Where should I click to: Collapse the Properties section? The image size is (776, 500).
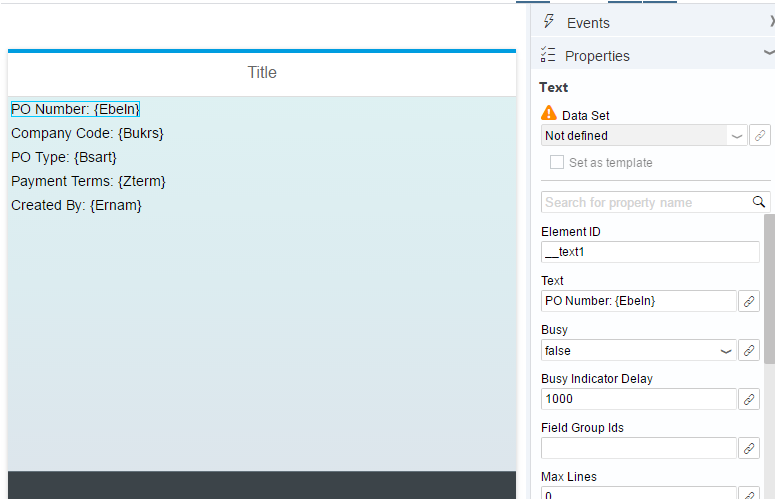point(769,52)
